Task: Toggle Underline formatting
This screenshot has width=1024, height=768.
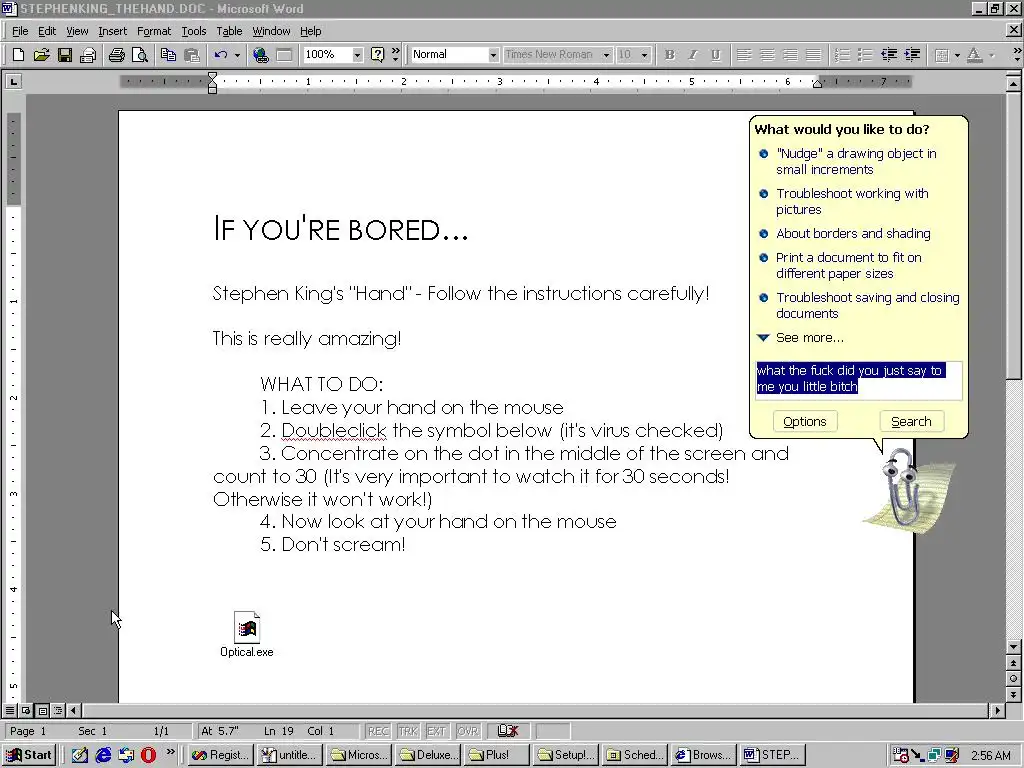Action: tap(716, 55)
